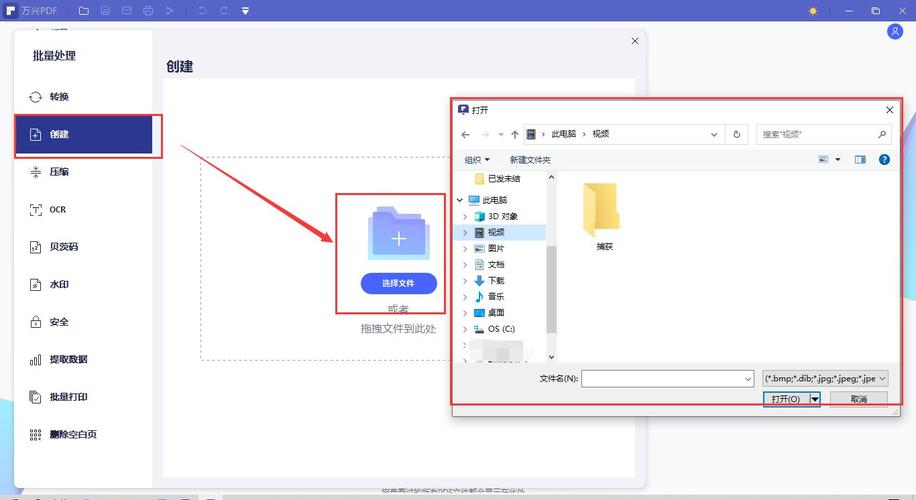Select 创建 in batch sidebar
The width and height of the screenshot is (916, 500).
coord(84,134)
